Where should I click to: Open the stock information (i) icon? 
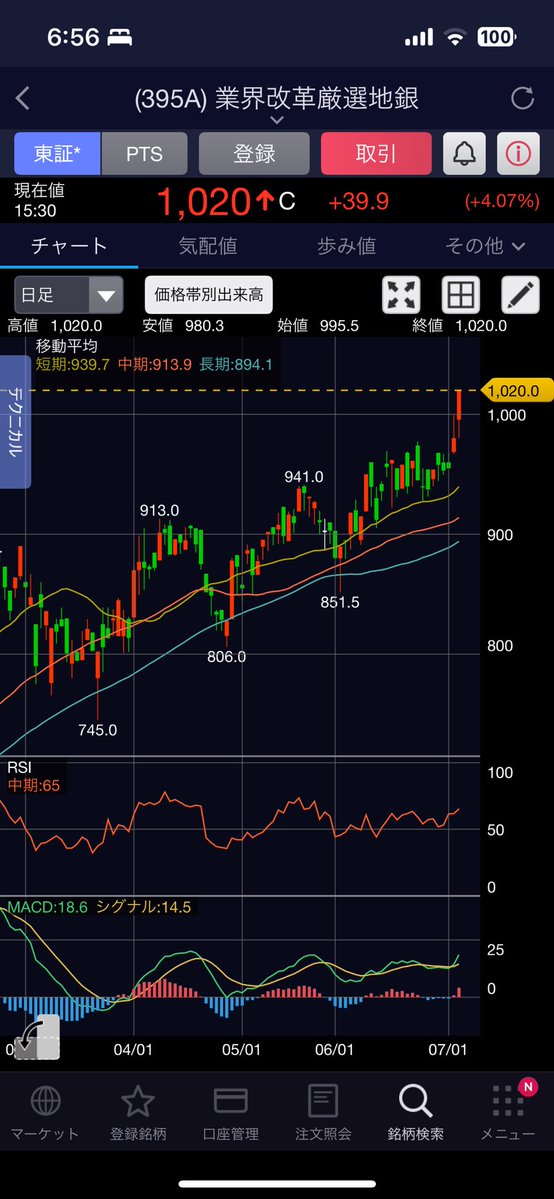[x=518, y=154]
